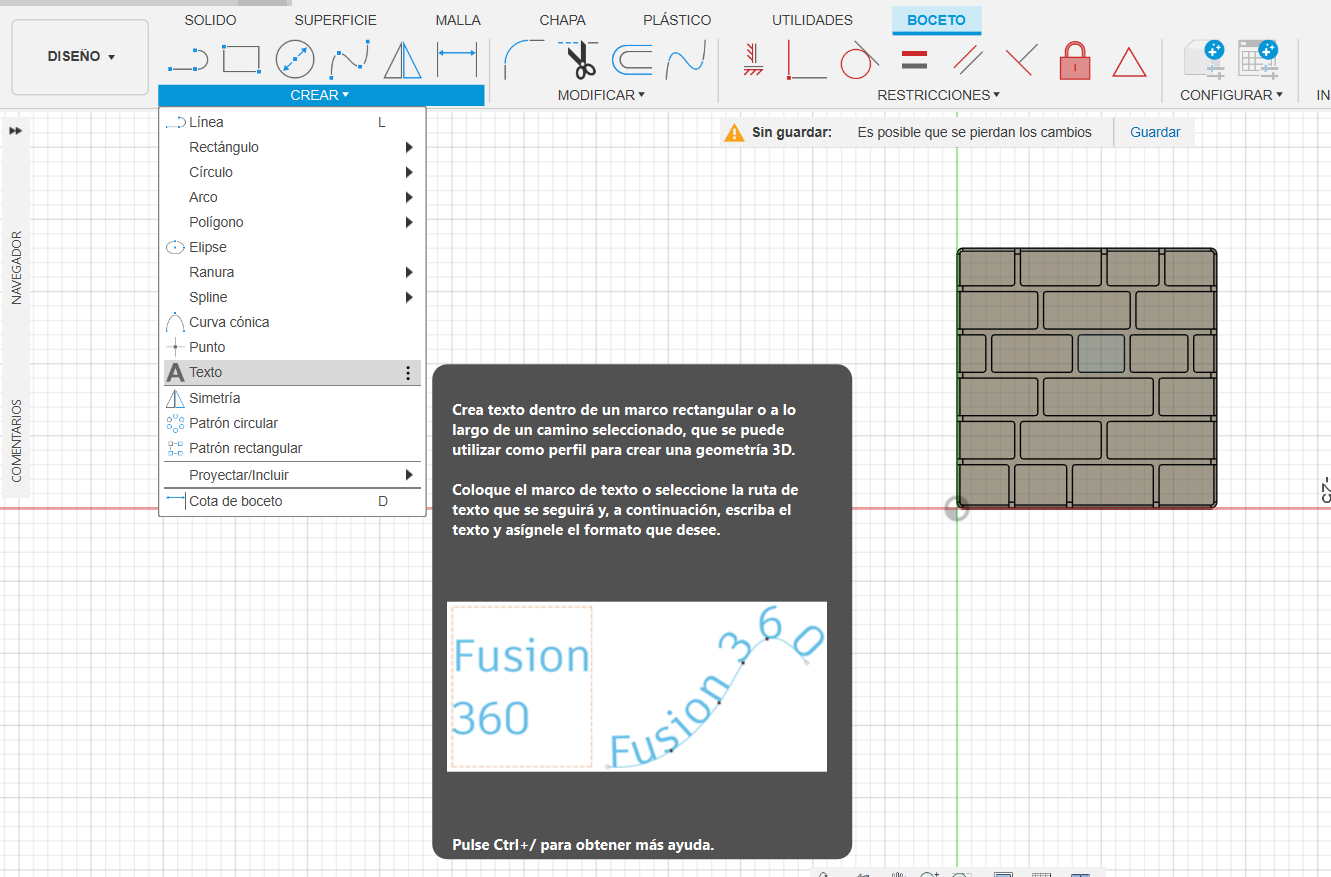Click the Perpendicular constraint icon

tap(1021, 60)
